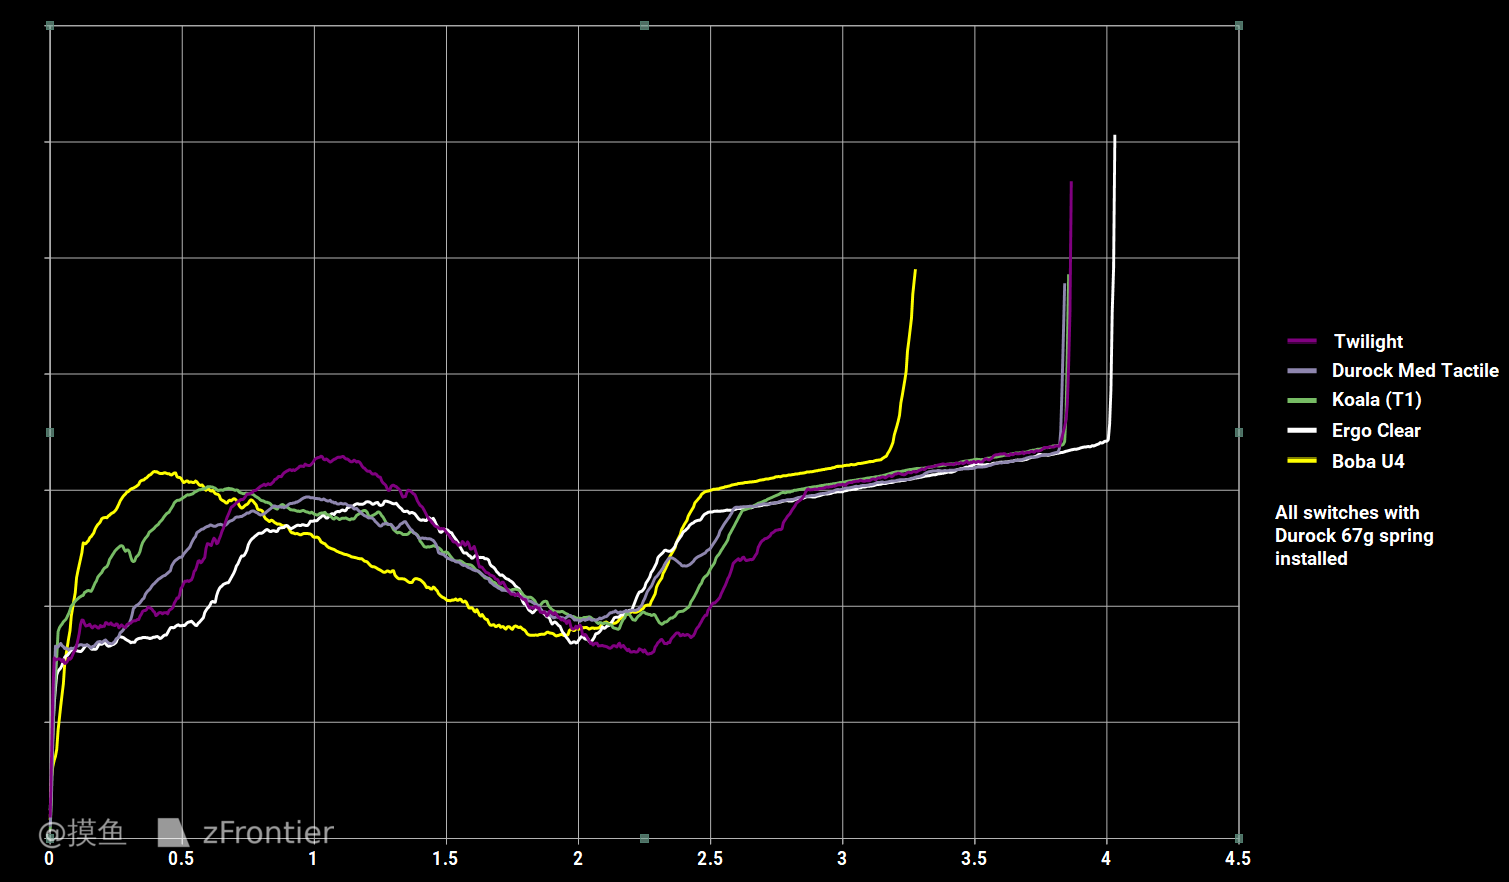Click the gray Durock Med Tactile swatch
Screen dimensions: 1509x882
(1302, 371)
